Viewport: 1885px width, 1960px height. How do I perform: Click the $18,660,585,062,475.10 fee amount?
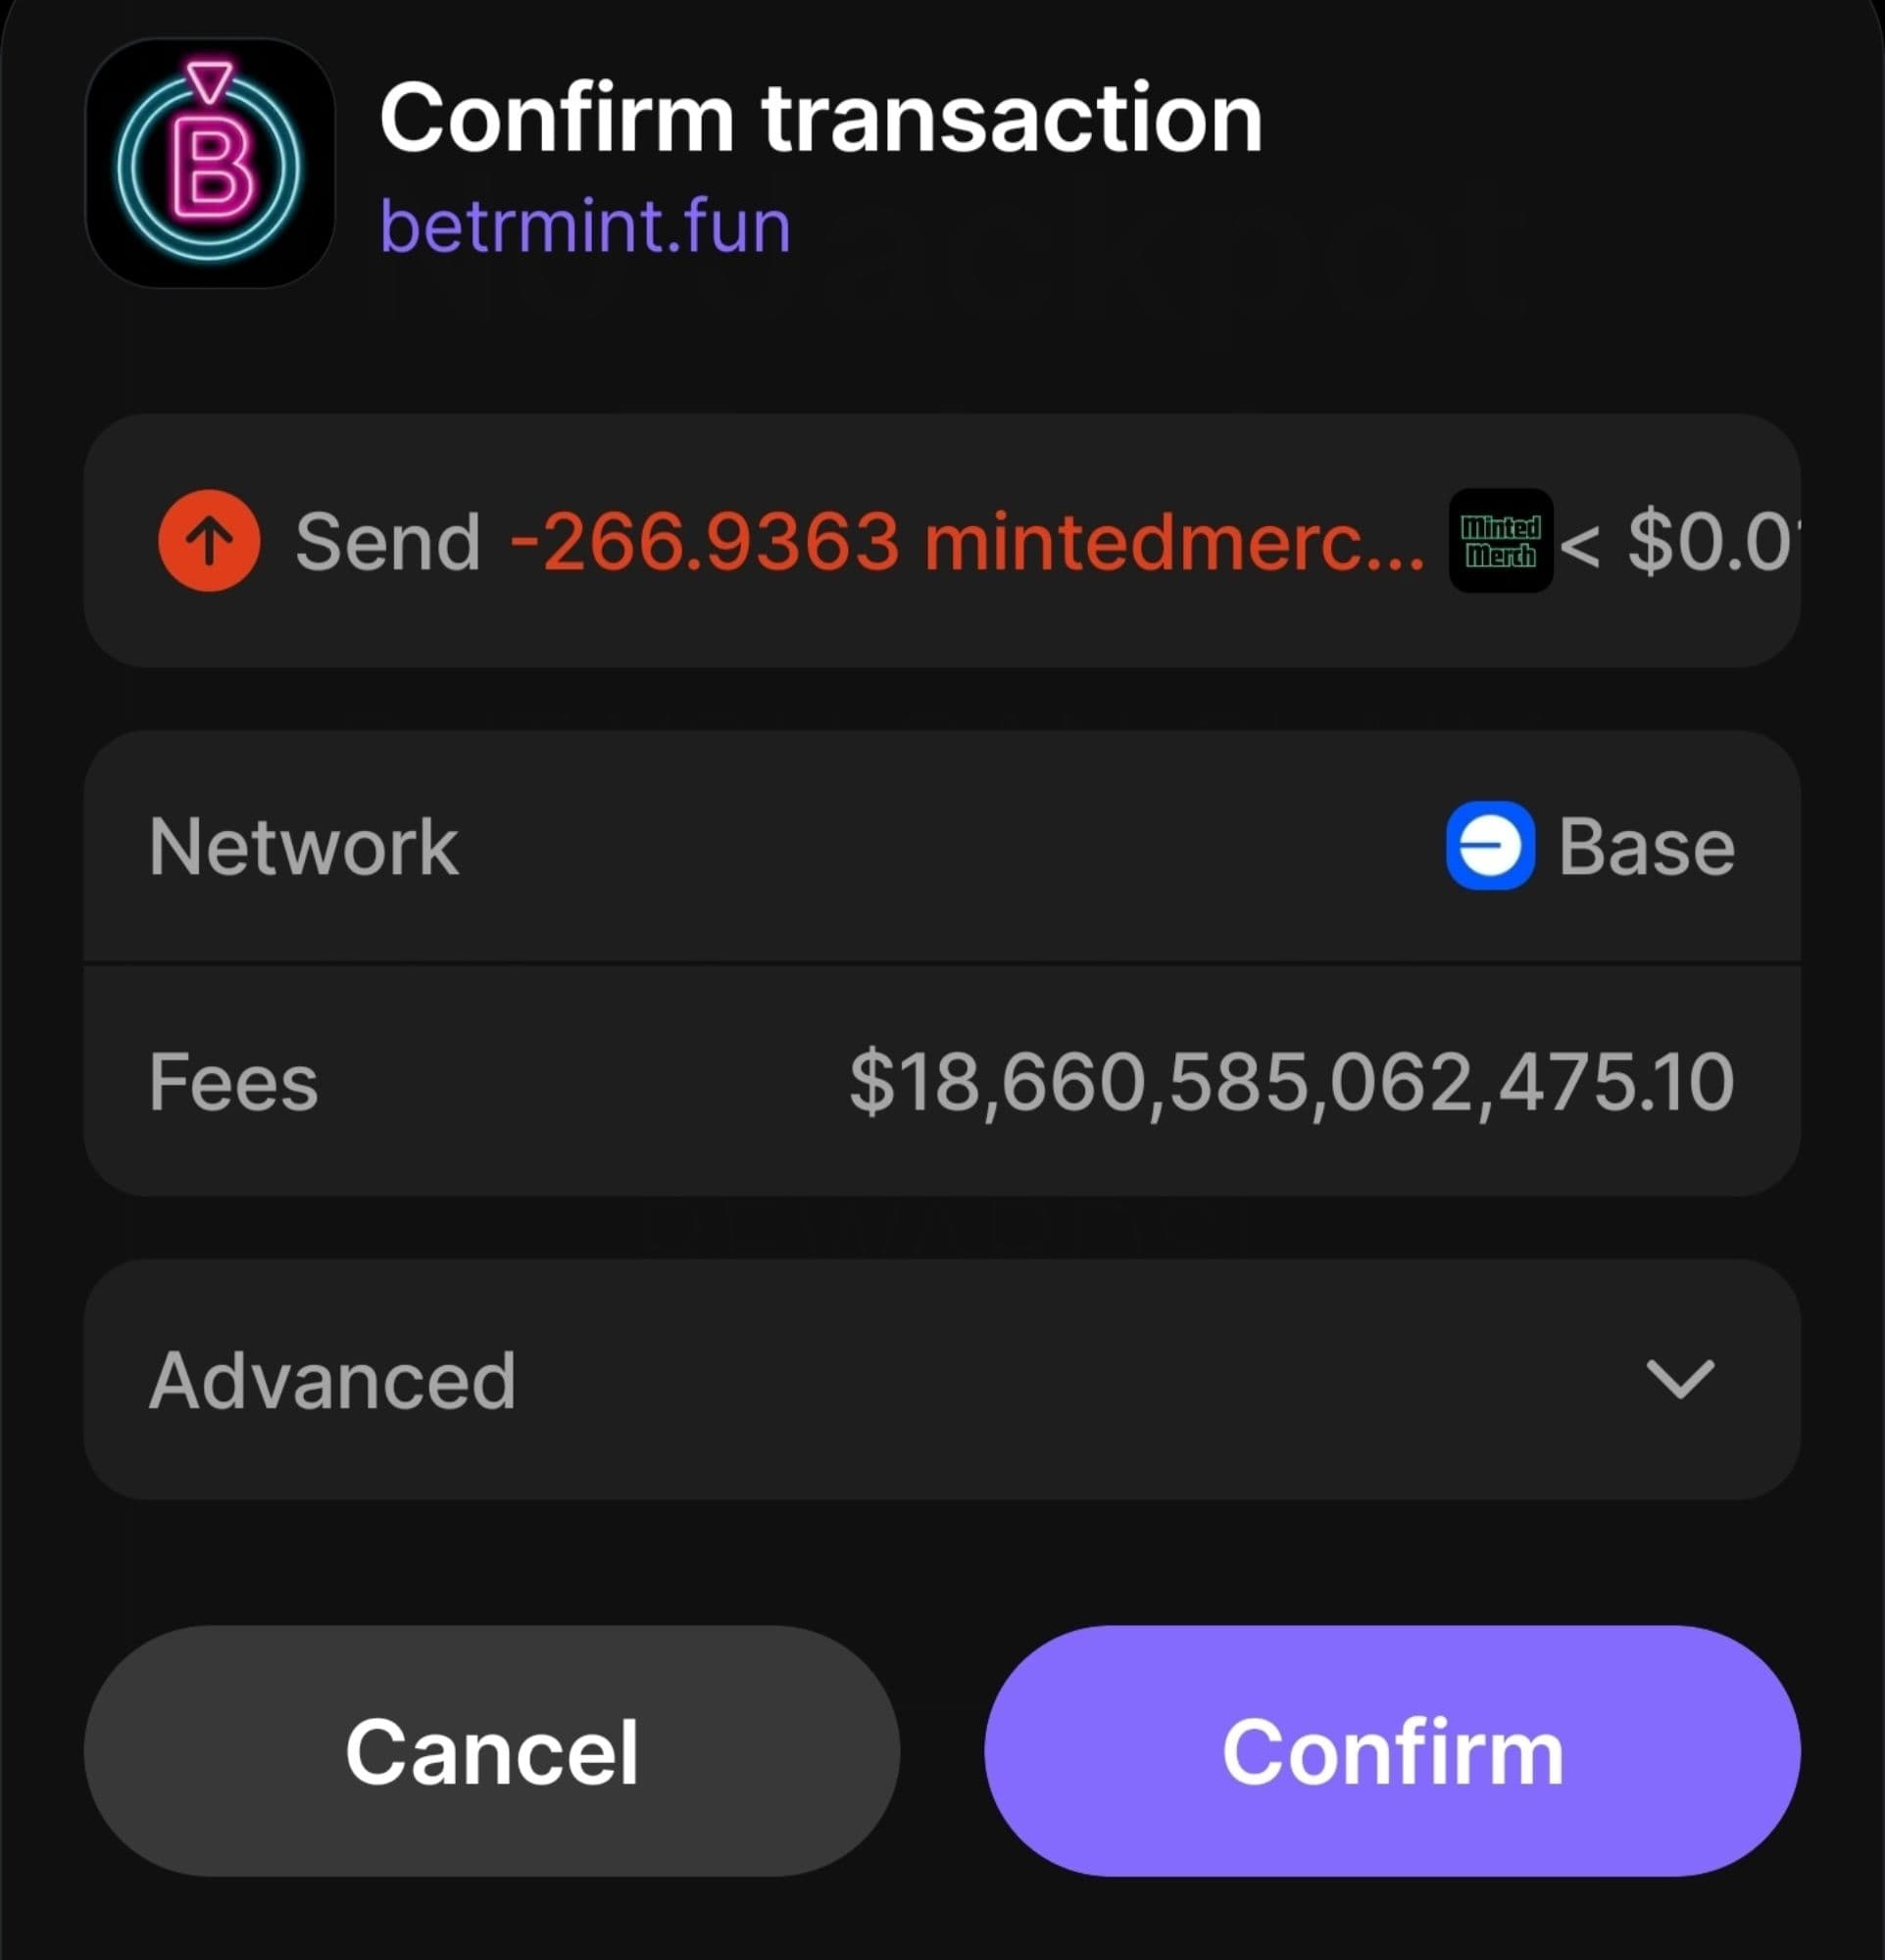(x=1291, y=1081)
